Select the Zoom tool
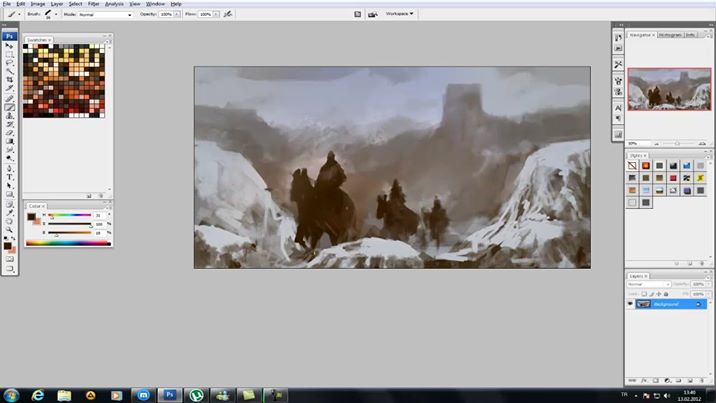 10,230
